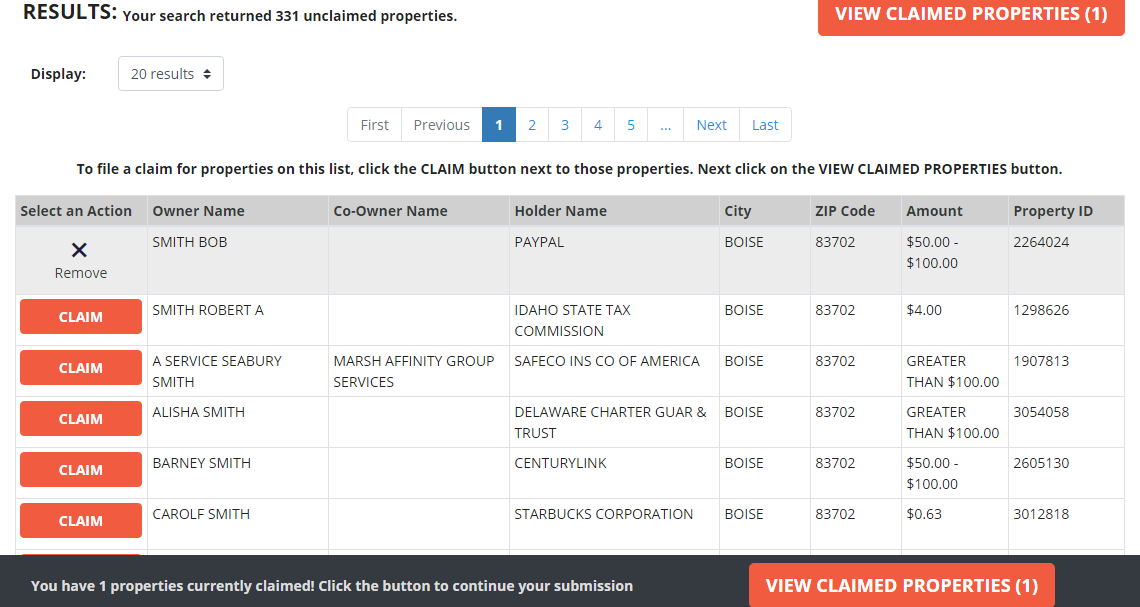Viewport: 1140px width, 607px height.
Task: Go to page 3 of results
Action: coord(564,124)
